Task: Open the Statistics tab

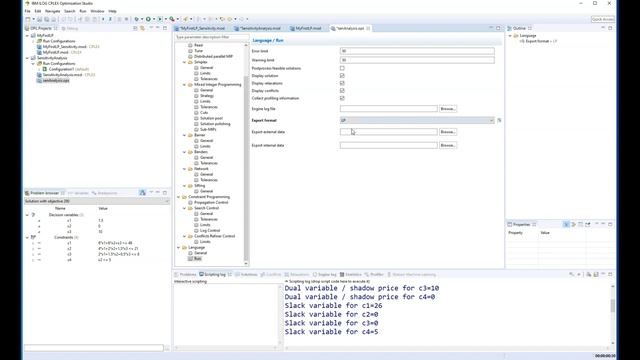Action: [352, 274]
